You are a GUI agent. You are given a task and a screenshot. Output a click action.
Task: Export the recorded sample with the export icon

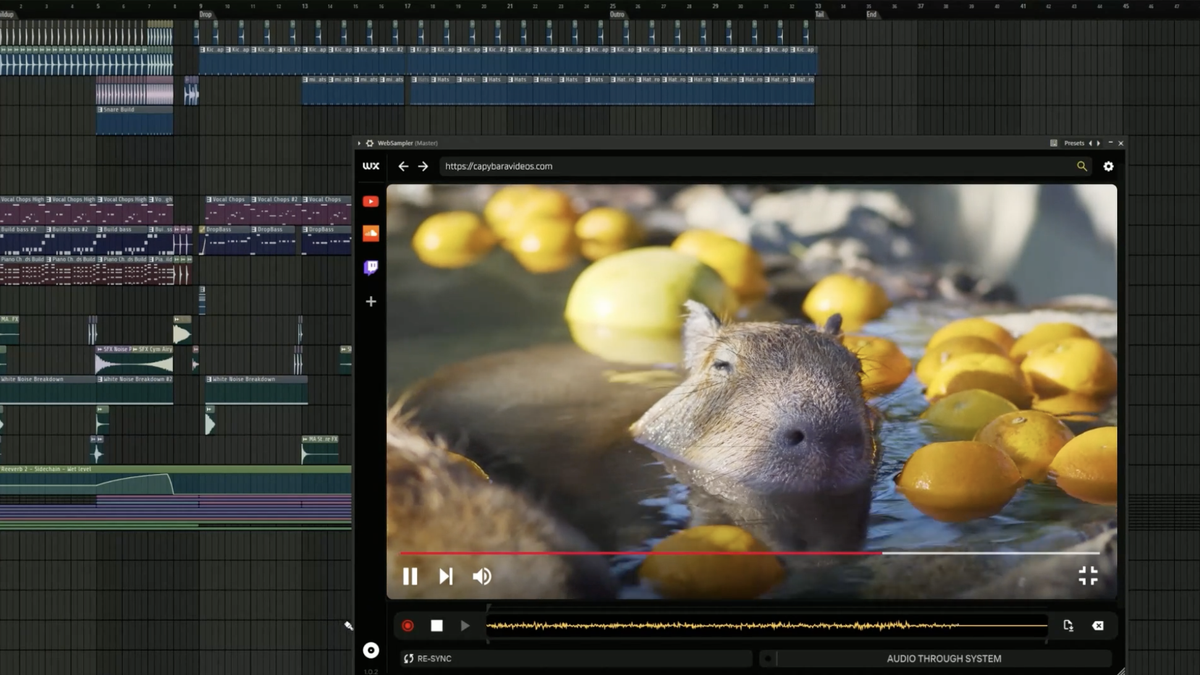1067,625
